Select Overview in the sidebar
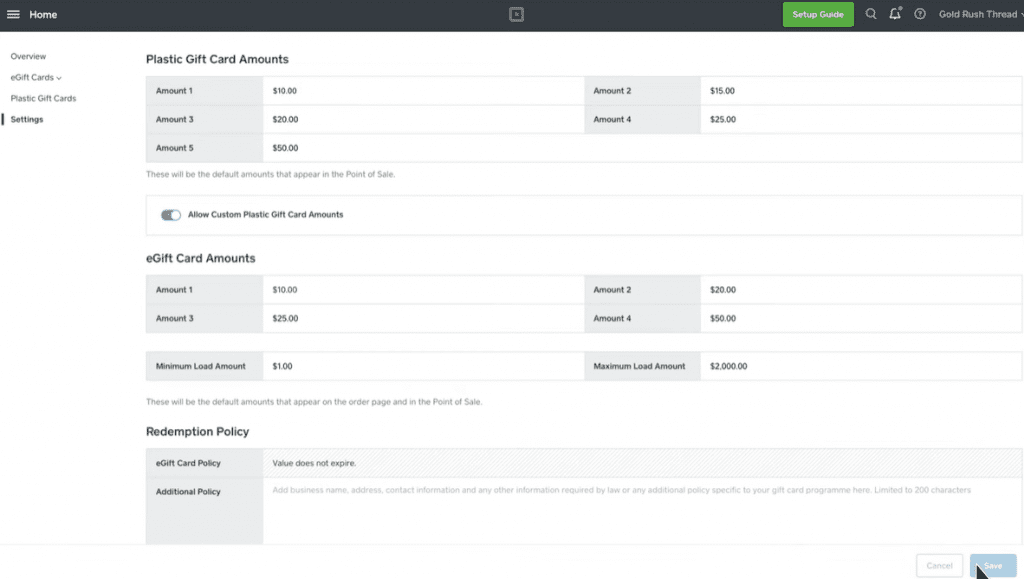This screenshot has width=1024, height=579. point(28,56)
